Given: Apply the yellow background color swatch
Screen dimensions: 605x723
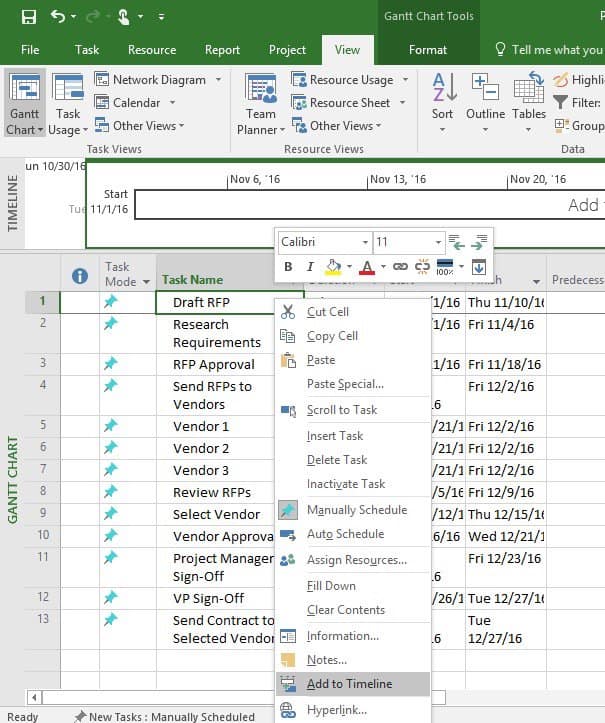Looking at the screenshot, I should tap(333, 267).
